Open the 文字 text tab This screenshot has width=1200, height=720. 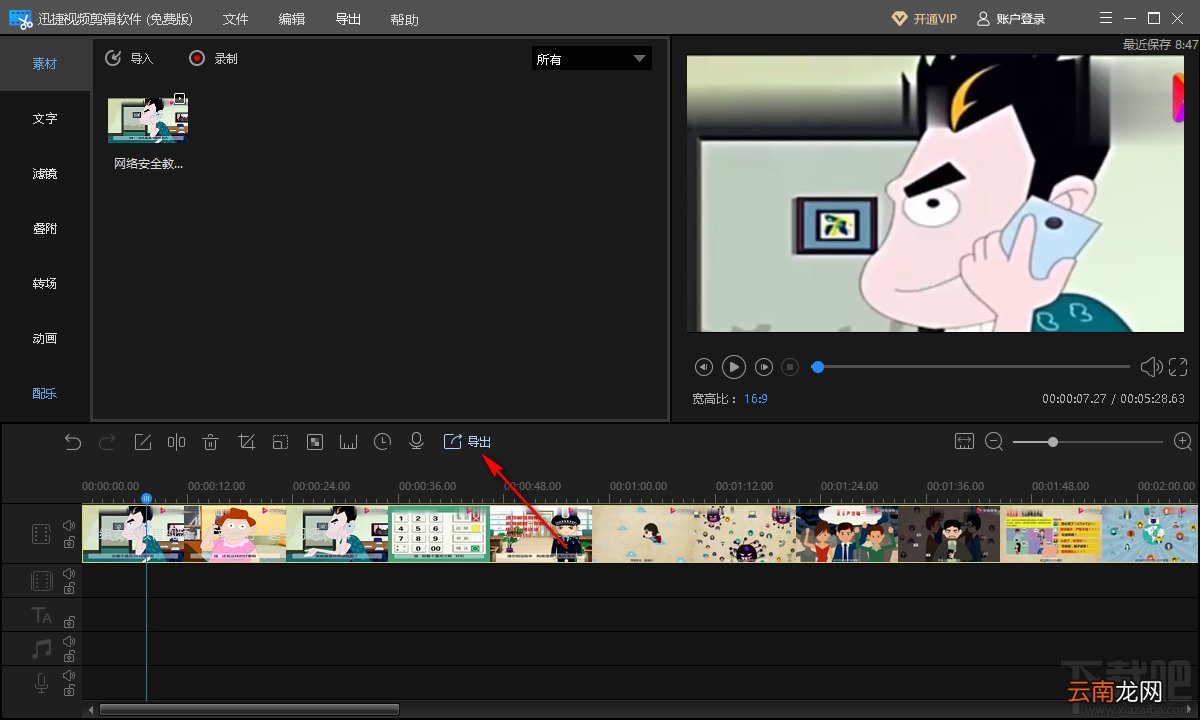click(x=45, y=119)
